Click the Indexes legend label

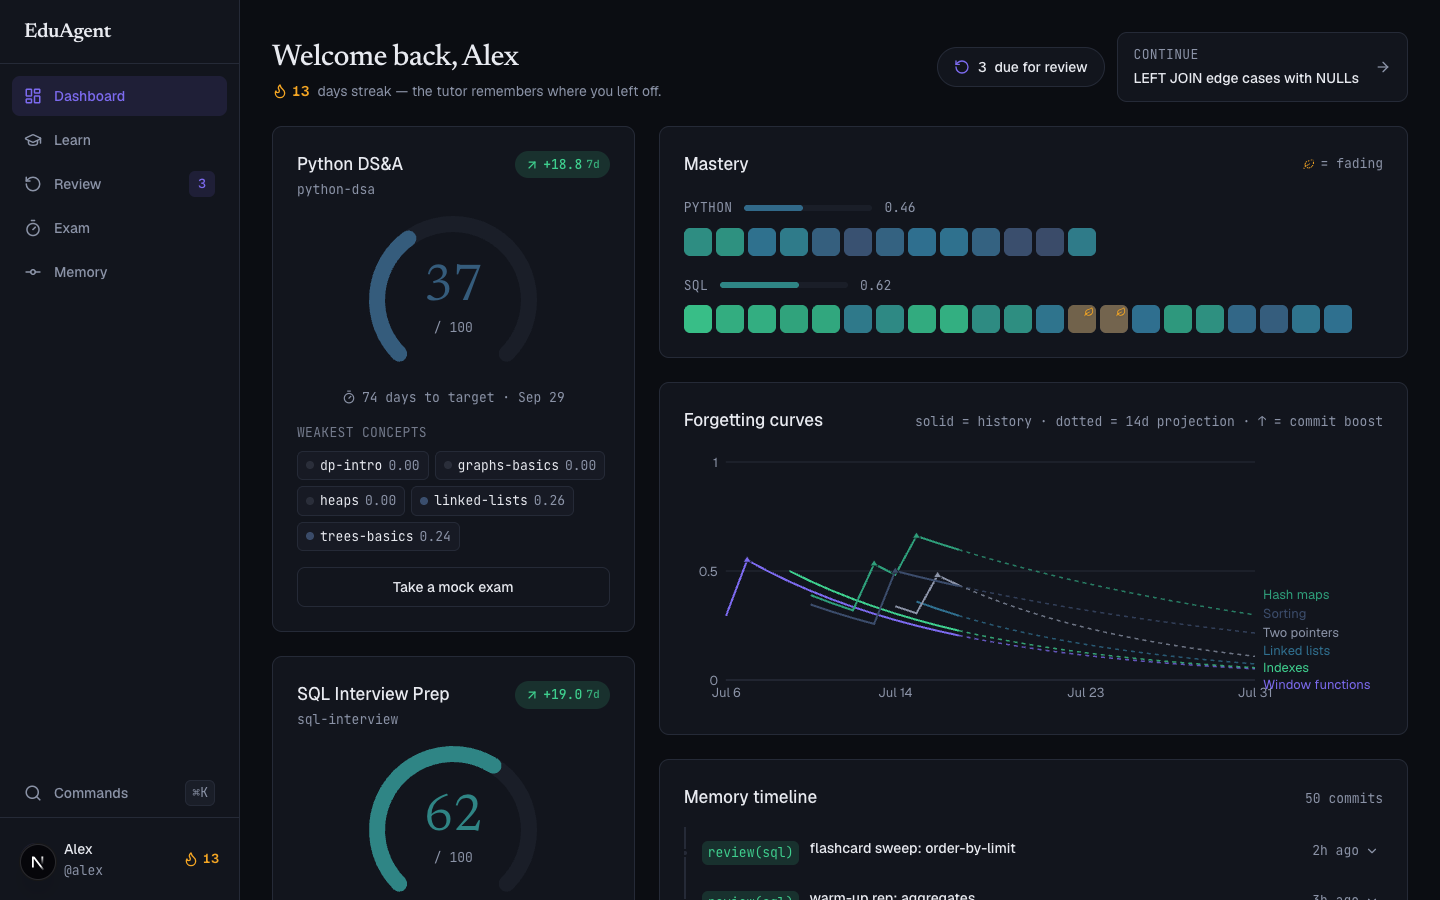[x=1285, y=668]
